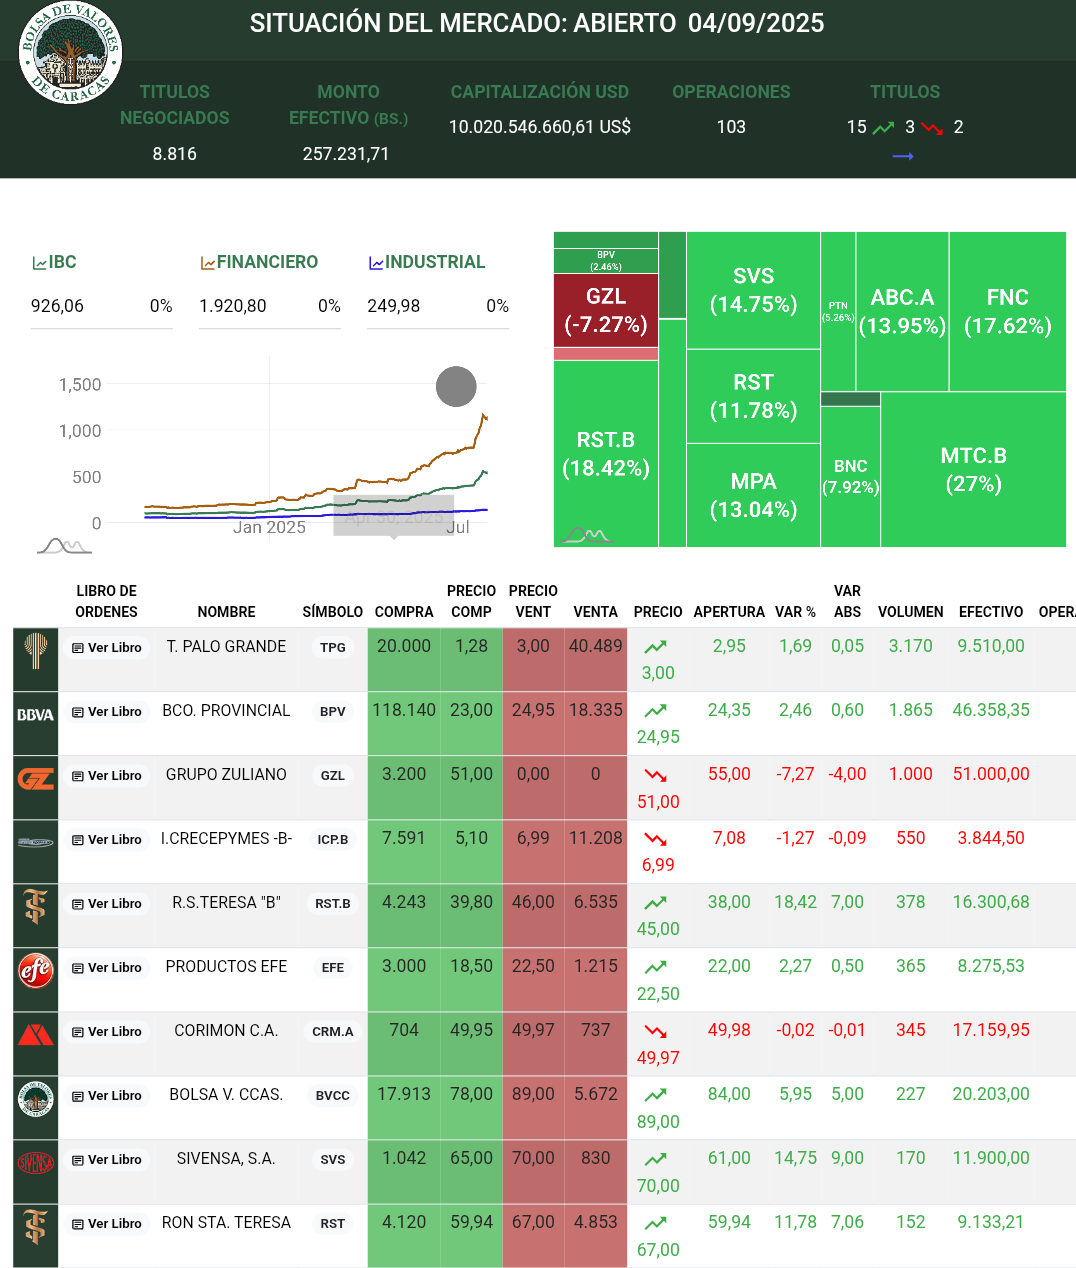Click the Sivensa logo icon
Screen dimensions: 1076x1268
point(36,1162)
